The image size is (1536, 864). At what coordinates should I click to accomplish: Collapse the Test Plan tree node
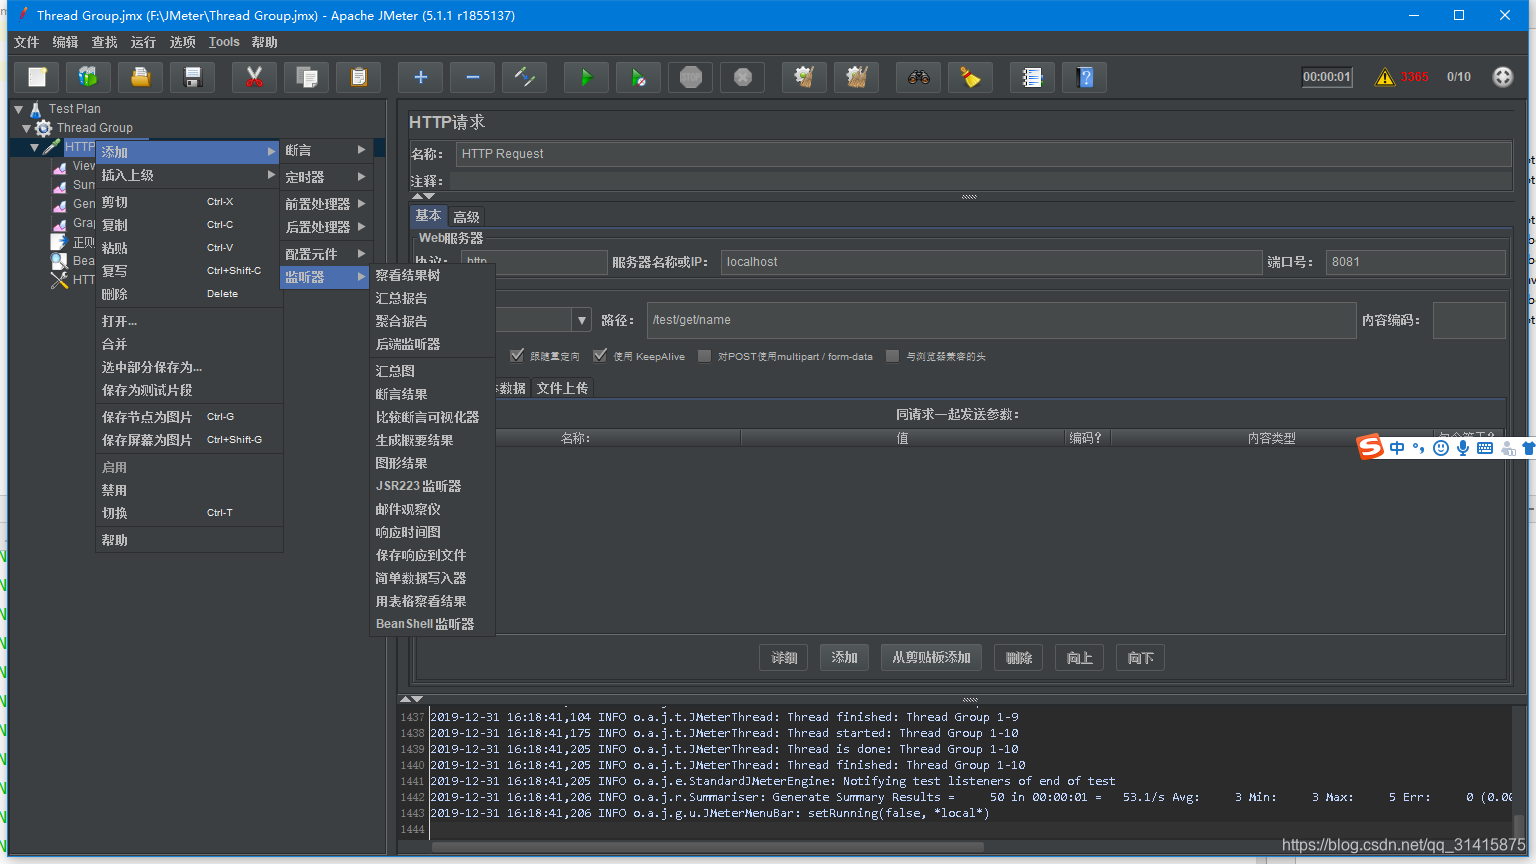coord(19,109)
